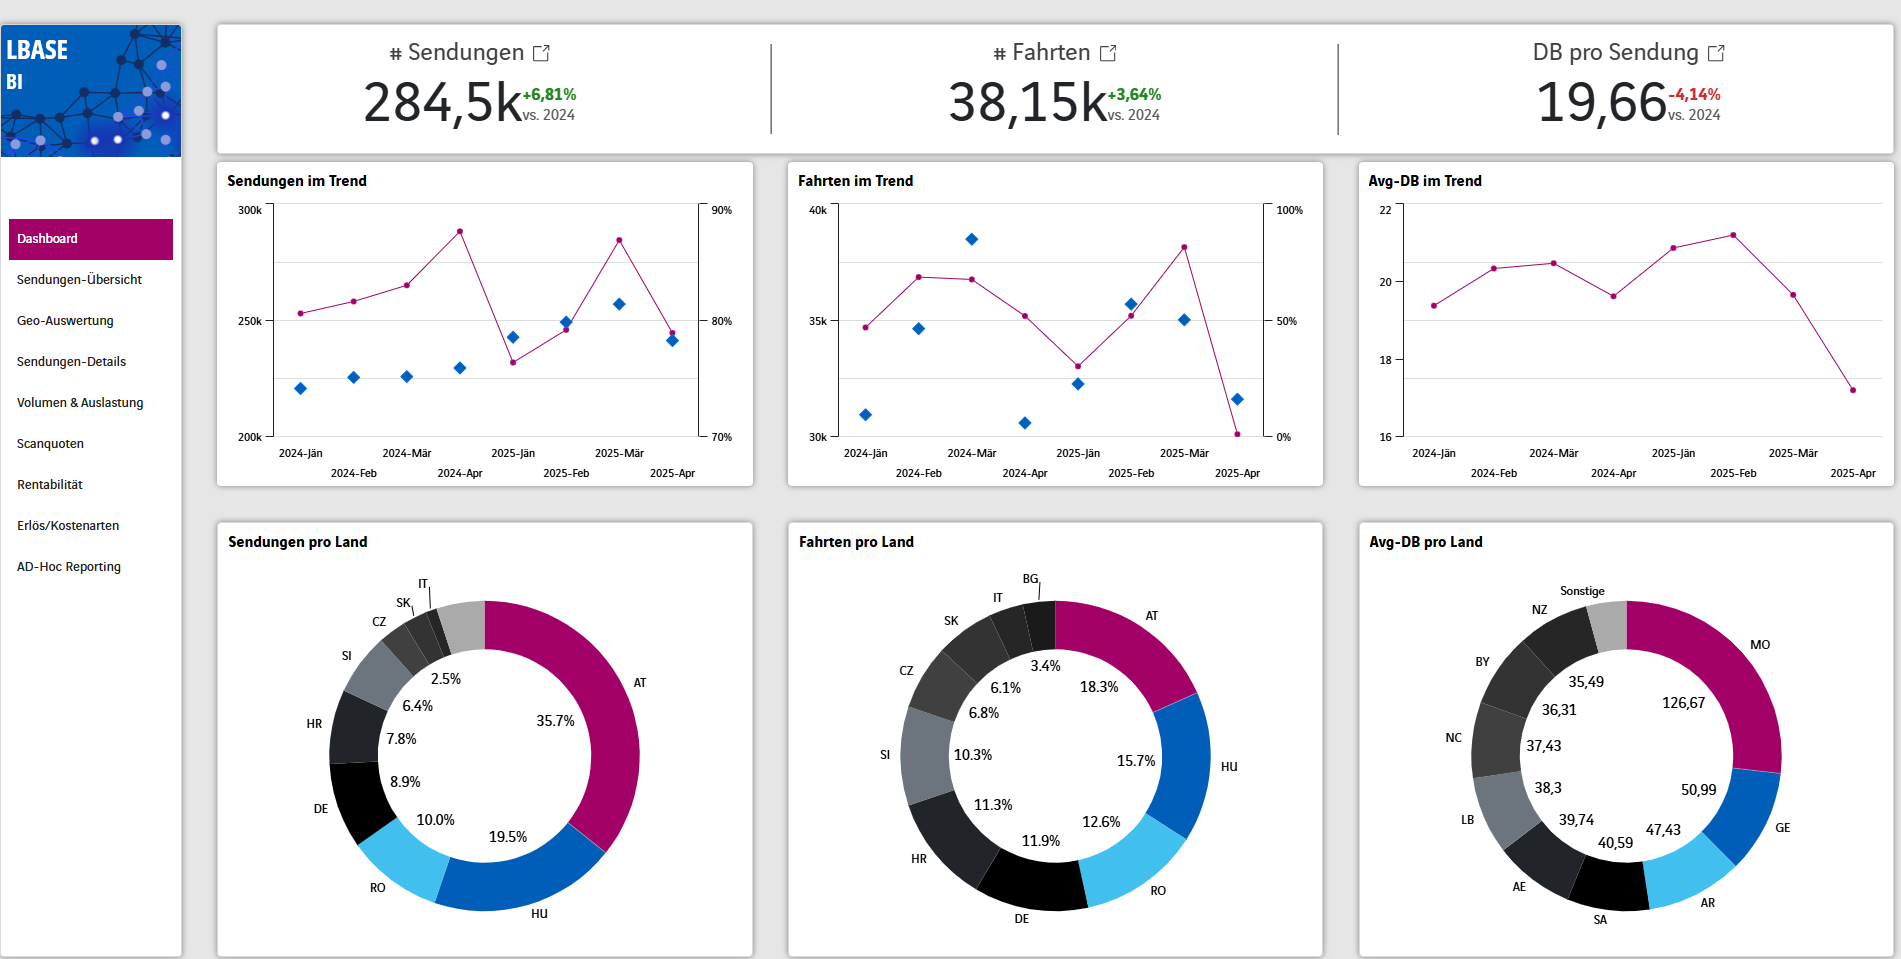The height and width of the screenshot is (959, 1901).
Task: Click the +6,81% change indicator
Action: coord(549,95)
